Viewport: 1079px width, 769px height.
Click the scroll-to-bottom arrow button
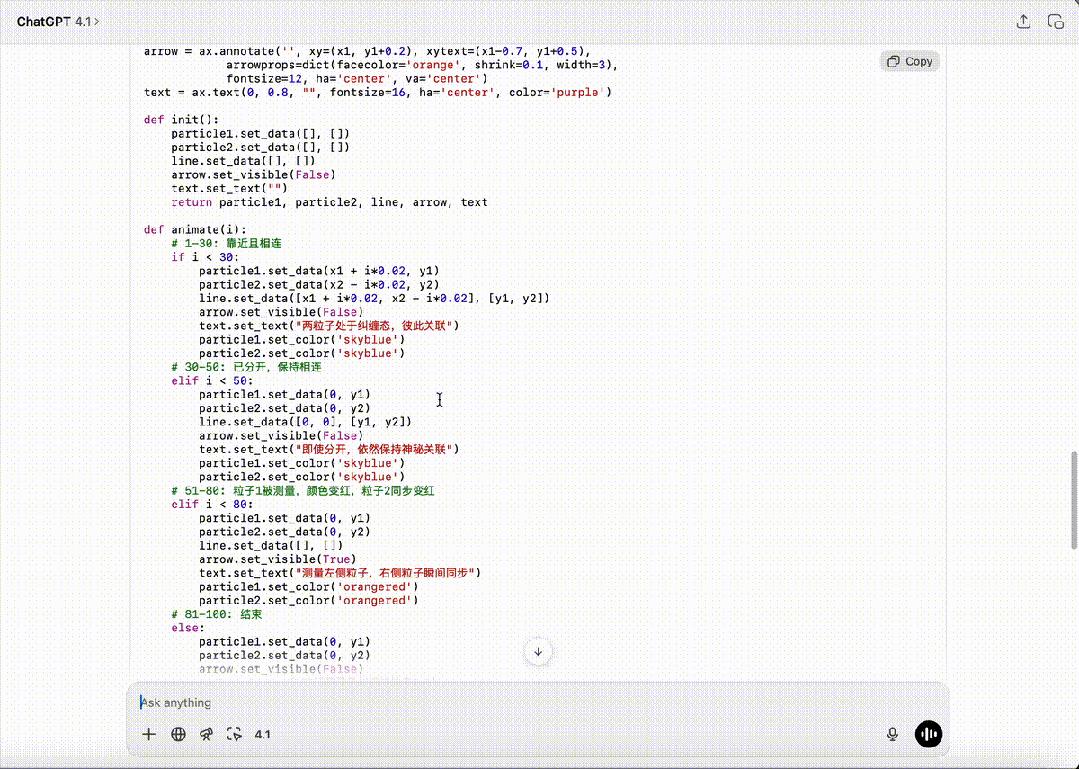tap(538, 652)
